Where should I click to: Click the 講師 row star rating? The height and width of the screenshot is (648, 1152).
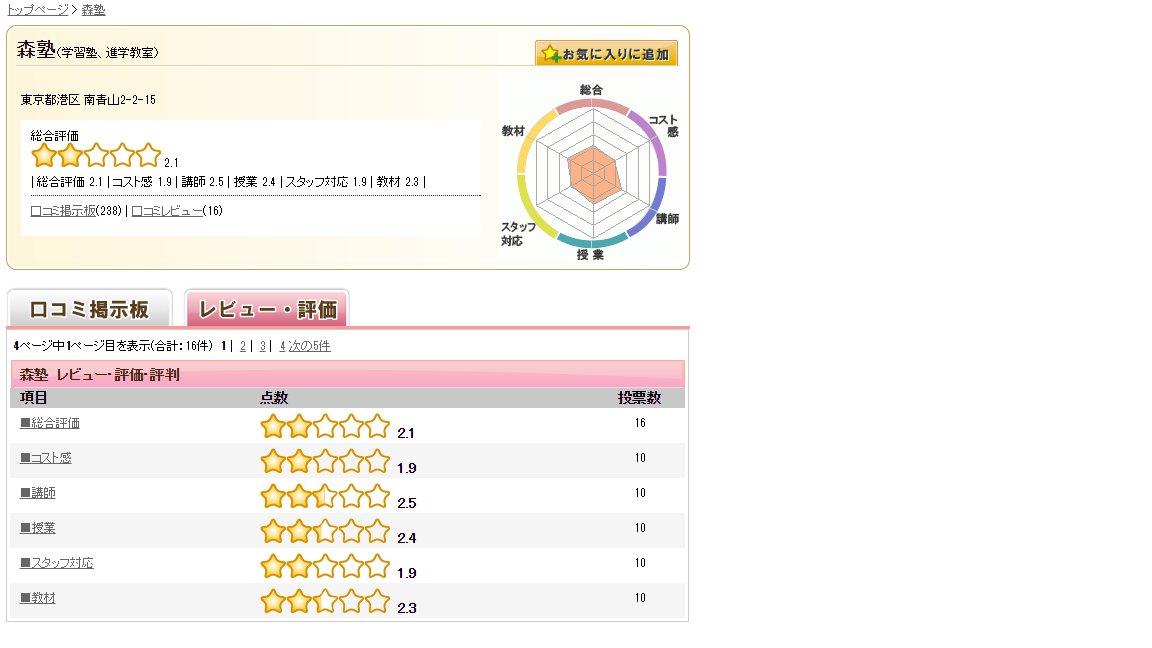[325, 496]
